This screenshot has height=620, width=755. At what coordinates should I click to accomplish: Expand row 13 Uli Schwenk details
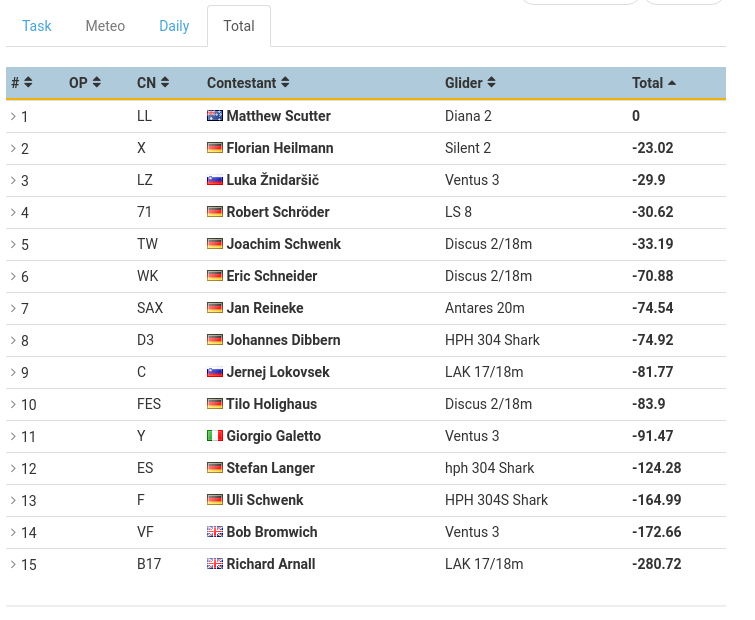(13, 500)
